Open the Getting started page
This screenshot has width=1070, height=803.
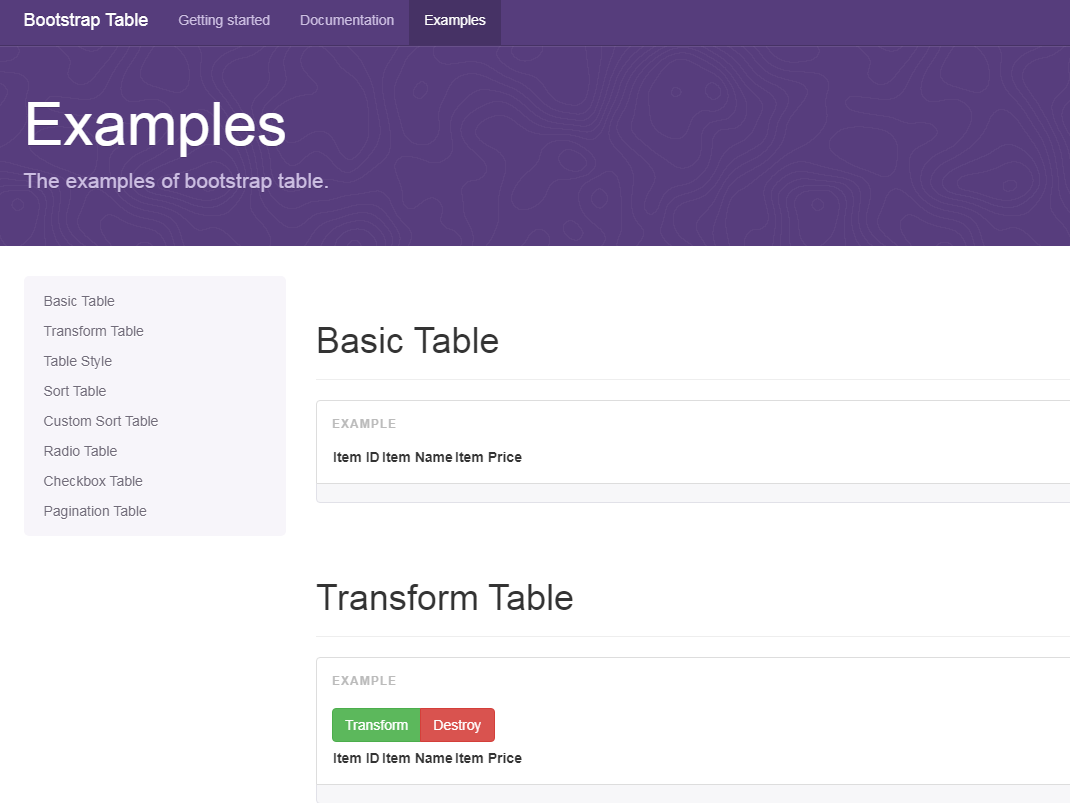point(224,20)
